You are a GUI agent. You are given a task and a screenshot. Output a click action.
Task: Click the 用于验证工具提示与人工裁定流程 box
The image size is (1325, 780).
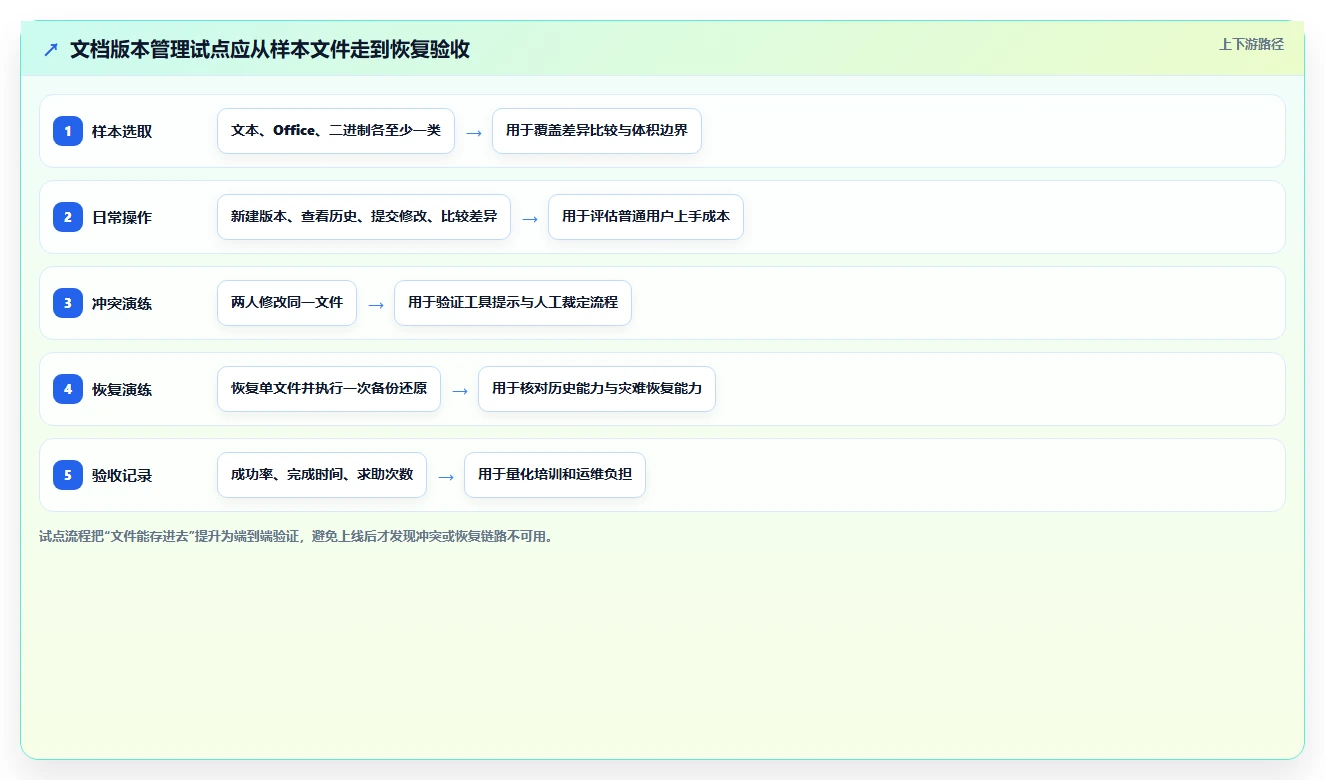pyautogui.click(x=513, y=303)
